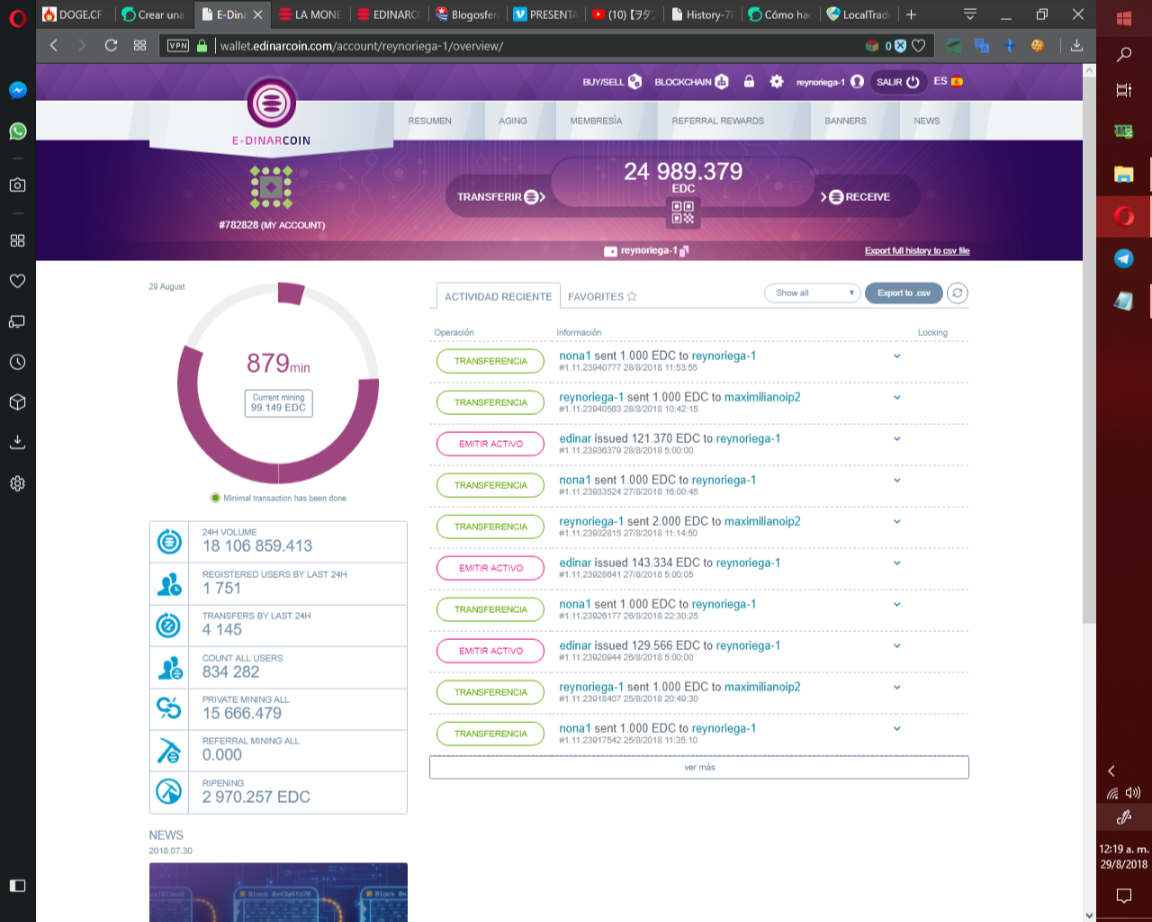Image resolution: width=1152 pixels, height=922 pixels.
Task: Select ACTIVIDAD RECIENTE tab
Action: click(x=498, y=296)
